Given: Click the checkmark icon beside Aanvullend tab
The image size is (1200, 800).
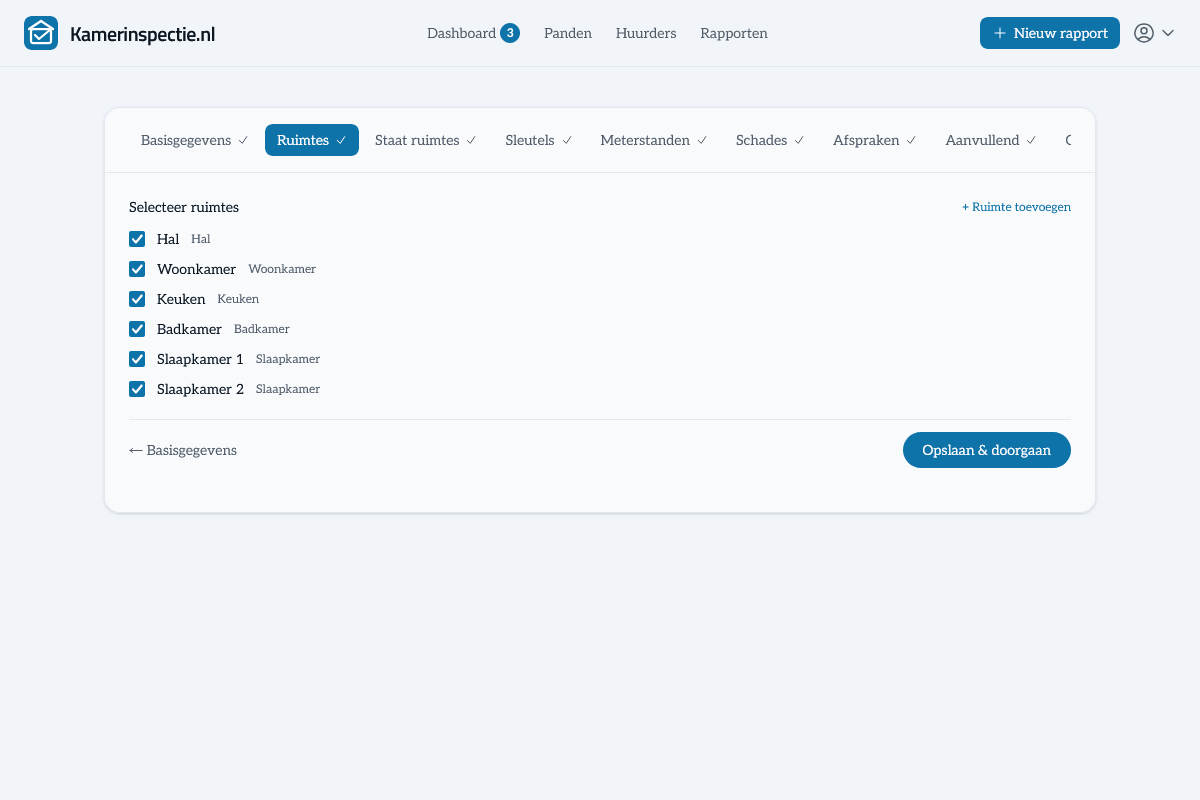Looking at the screenshot, I should pyautogui.click(x=1031, y=141).
